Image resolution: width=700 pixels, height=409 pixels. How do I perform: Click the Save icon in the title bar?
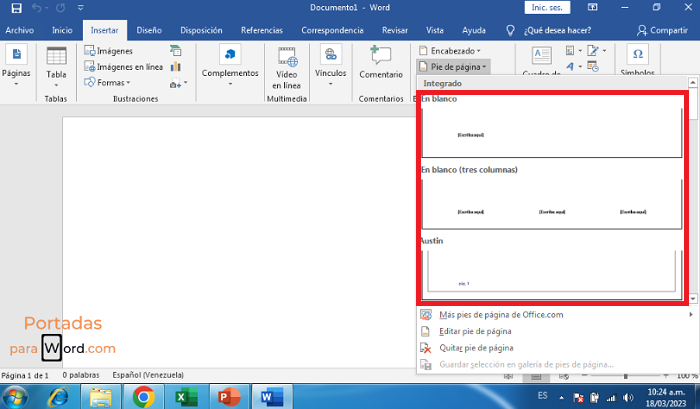point(17,8)
